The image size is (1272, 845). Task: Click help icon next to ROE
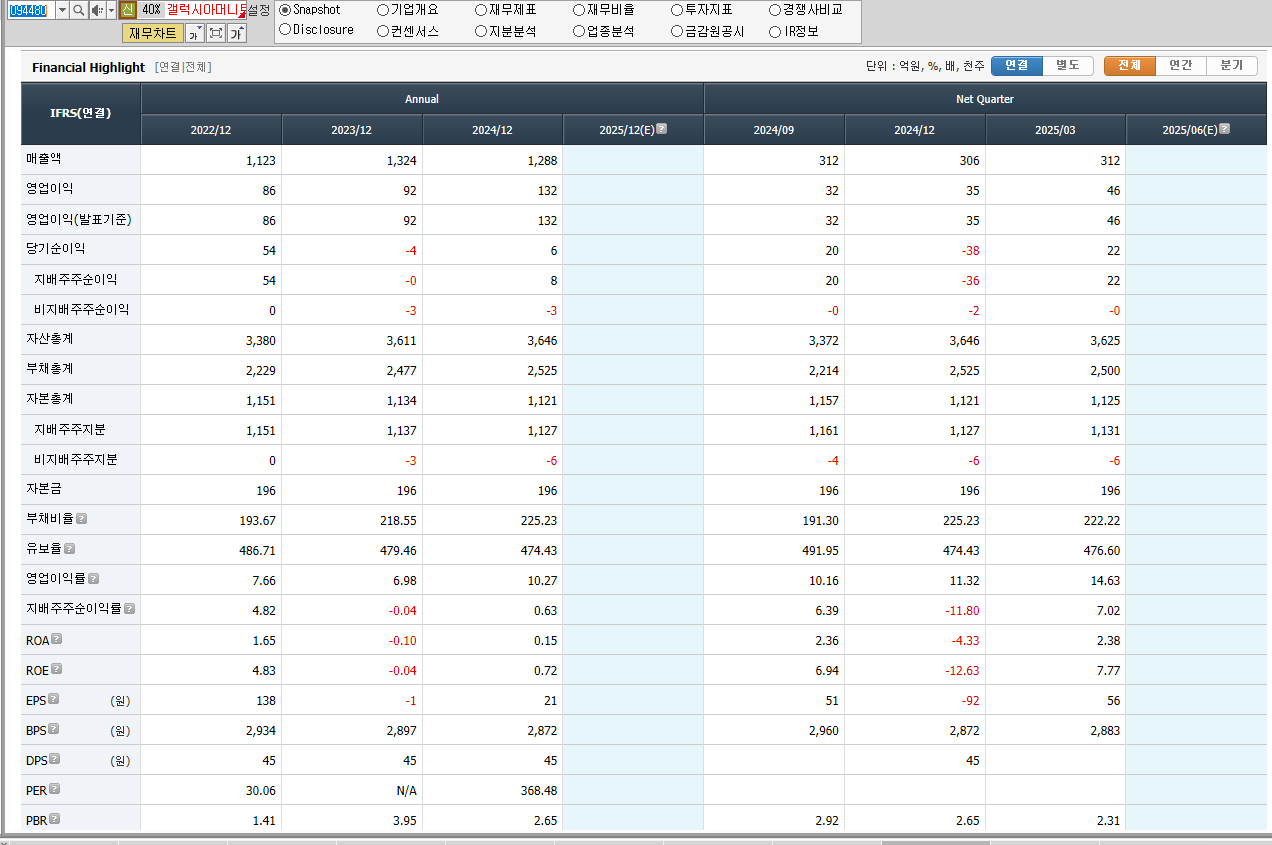(x=57, y=669)
